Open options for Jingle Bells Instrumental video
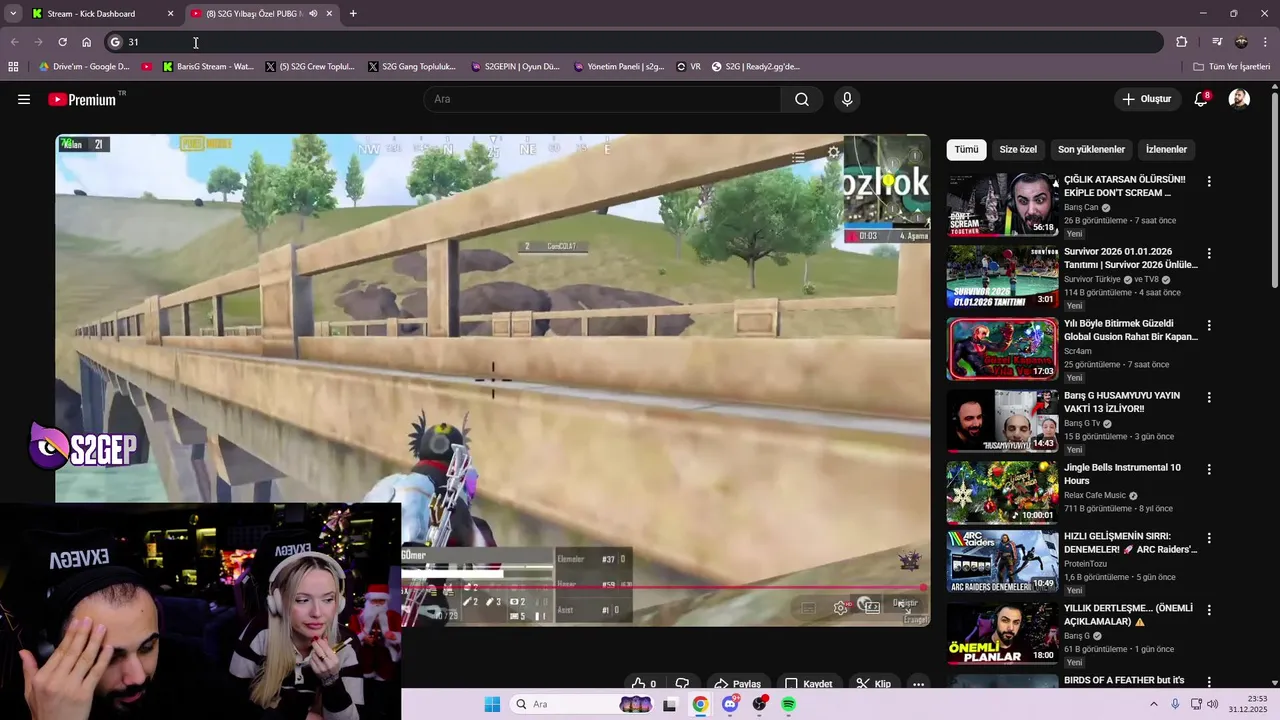 1209,469
